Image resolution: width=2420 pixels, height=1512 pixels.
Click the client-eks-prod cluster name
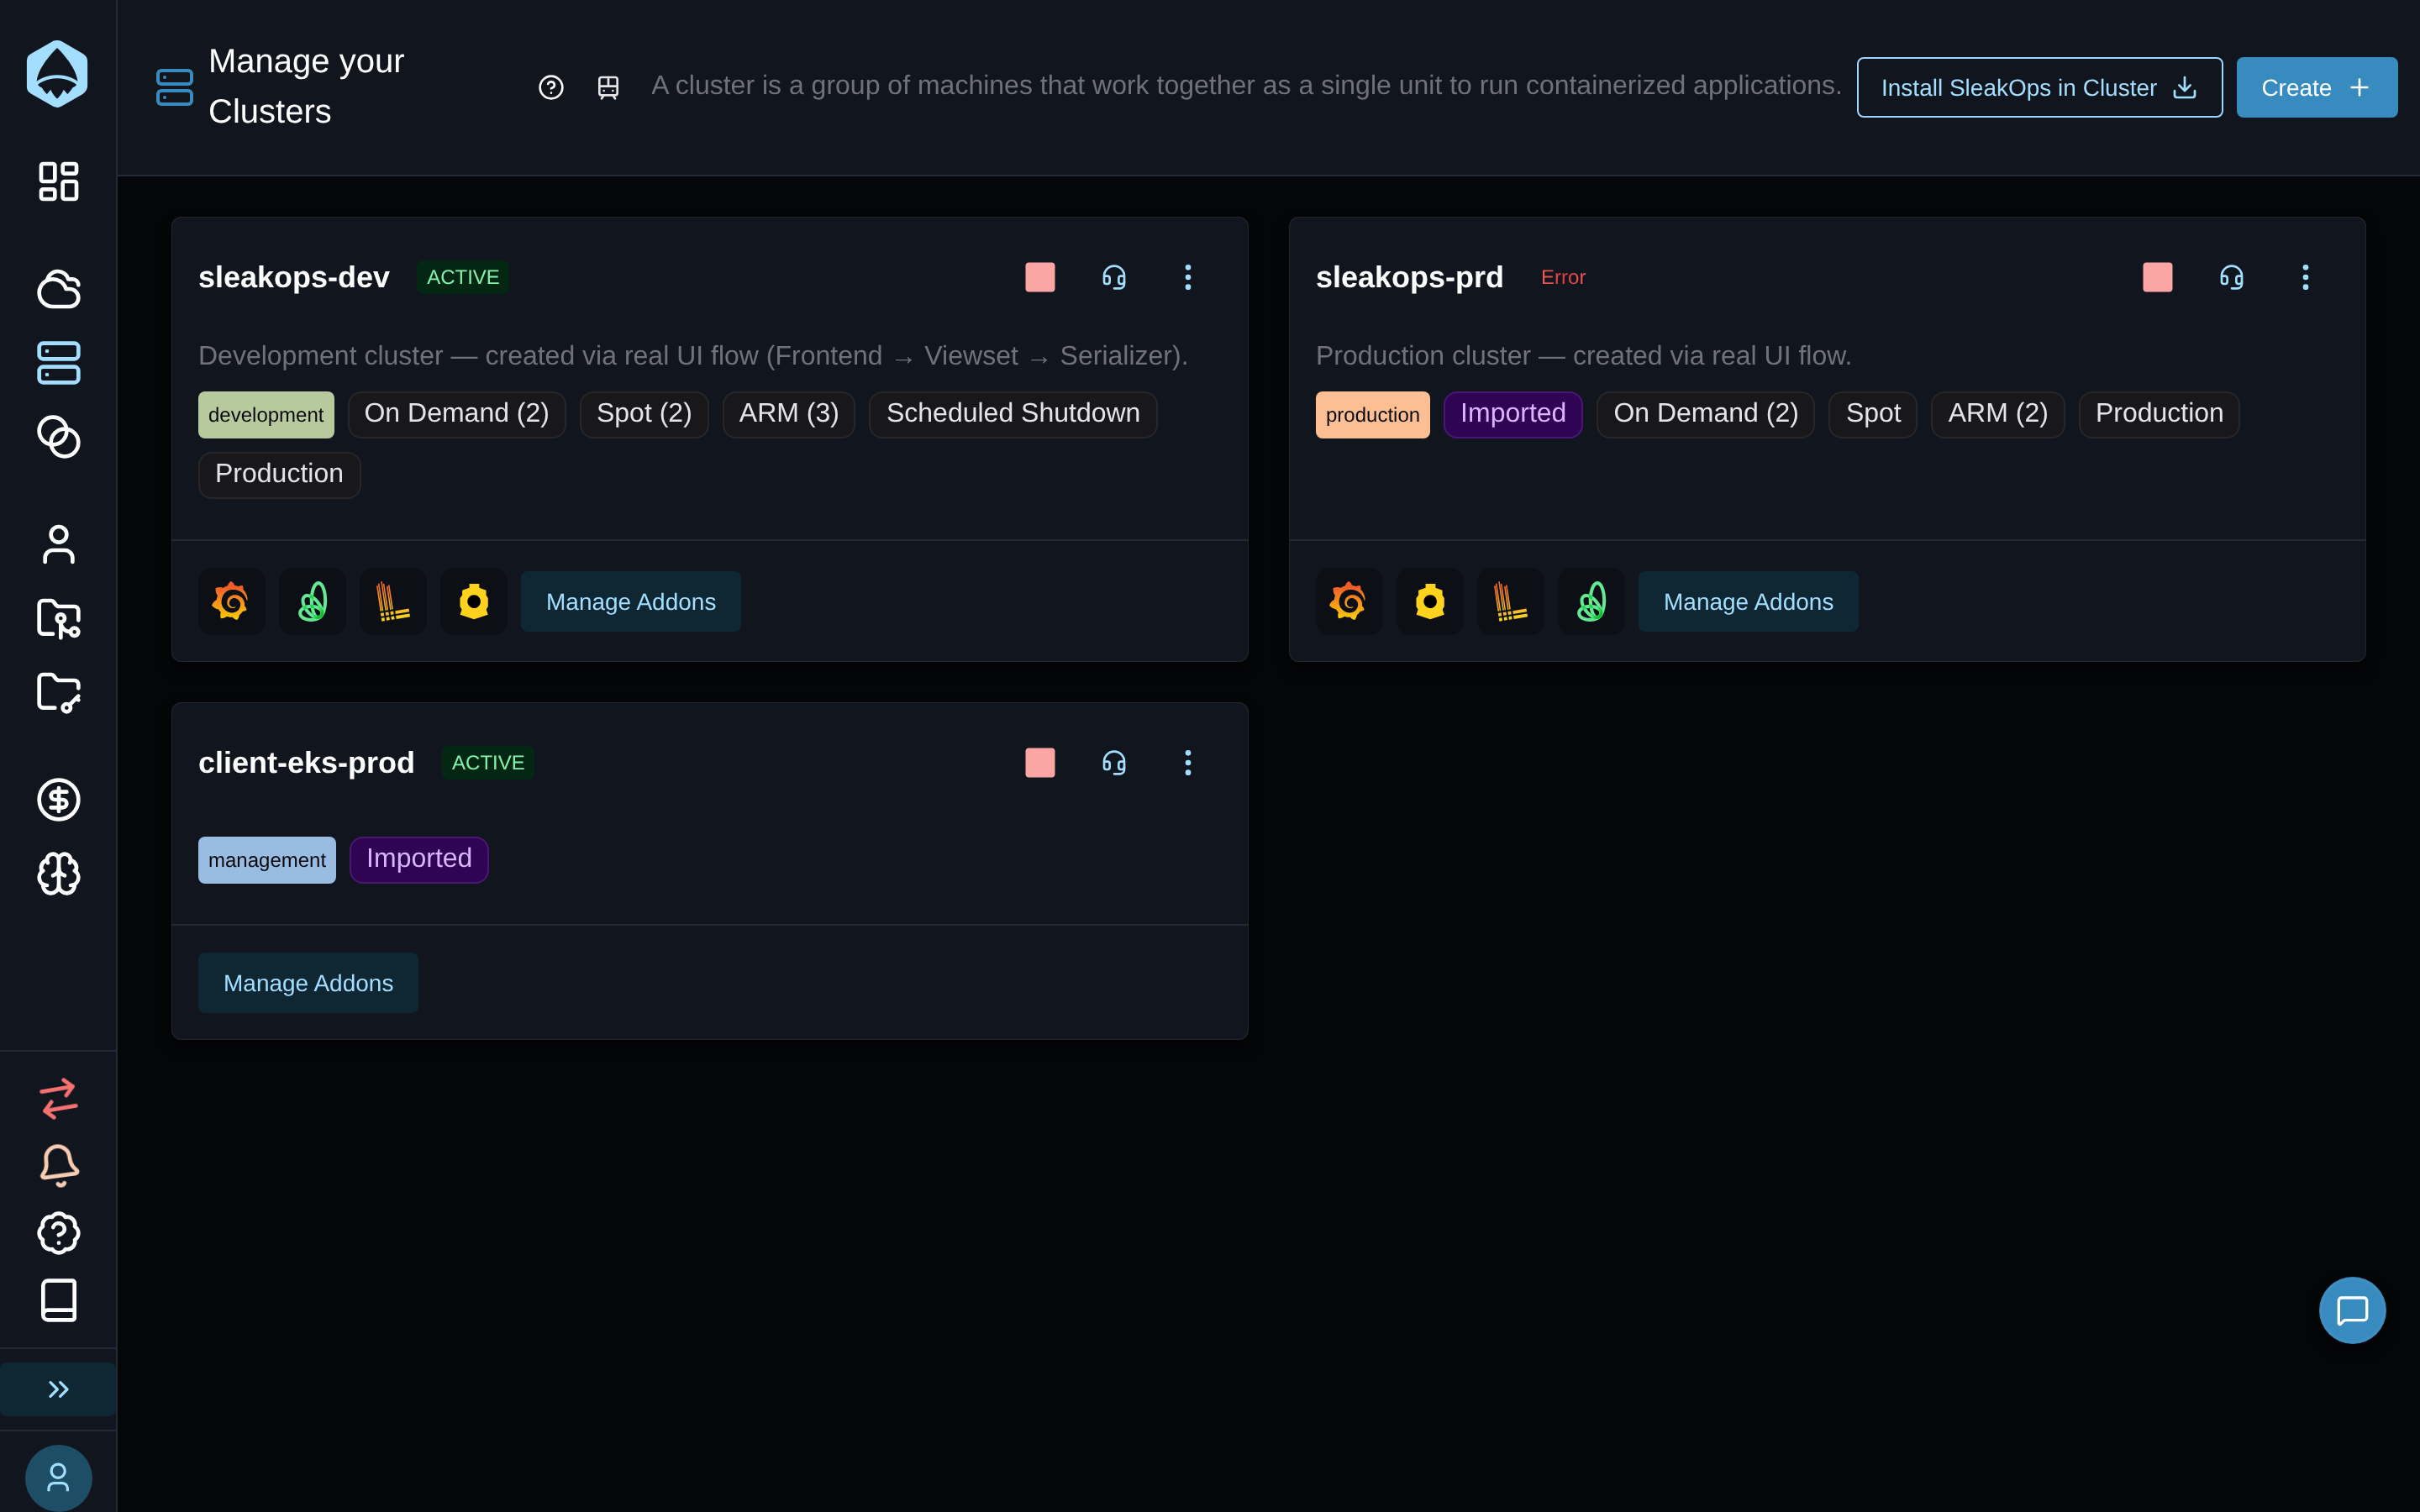(x=306, y=763)
